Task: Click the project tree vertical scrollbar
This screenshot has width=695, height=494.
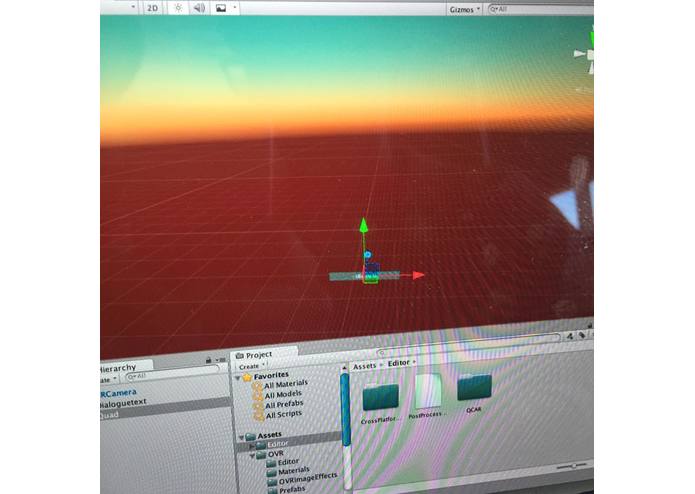Action: 345,410
